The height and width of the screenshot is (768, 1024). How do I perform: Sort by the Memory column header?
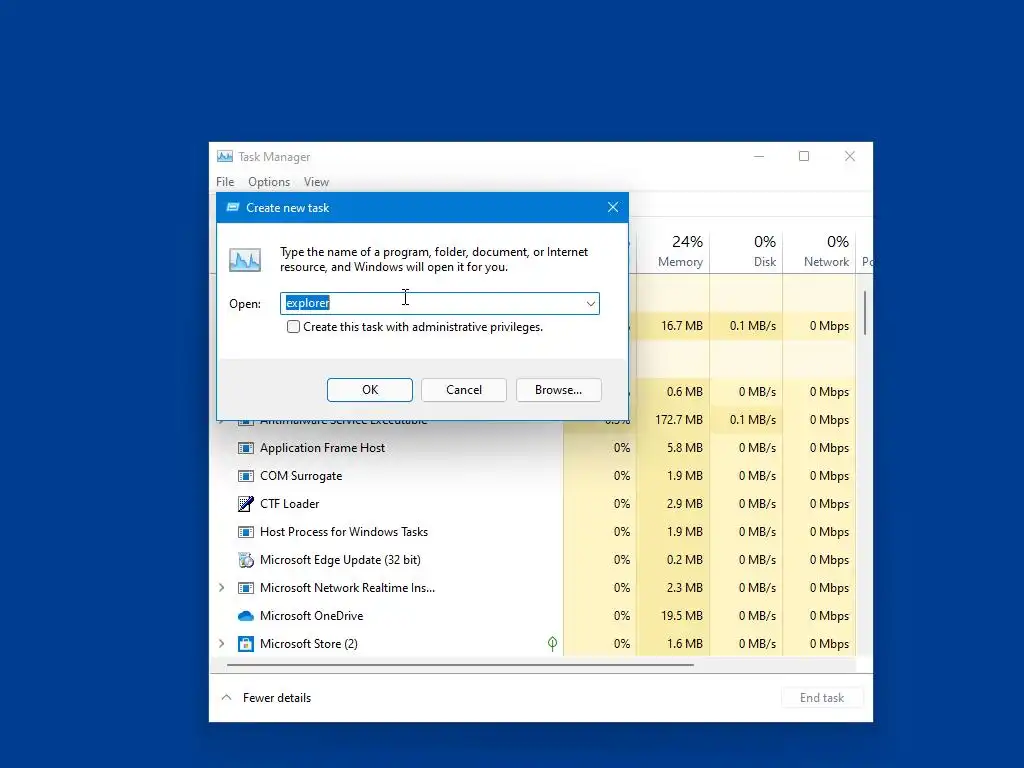click(673, 251)
